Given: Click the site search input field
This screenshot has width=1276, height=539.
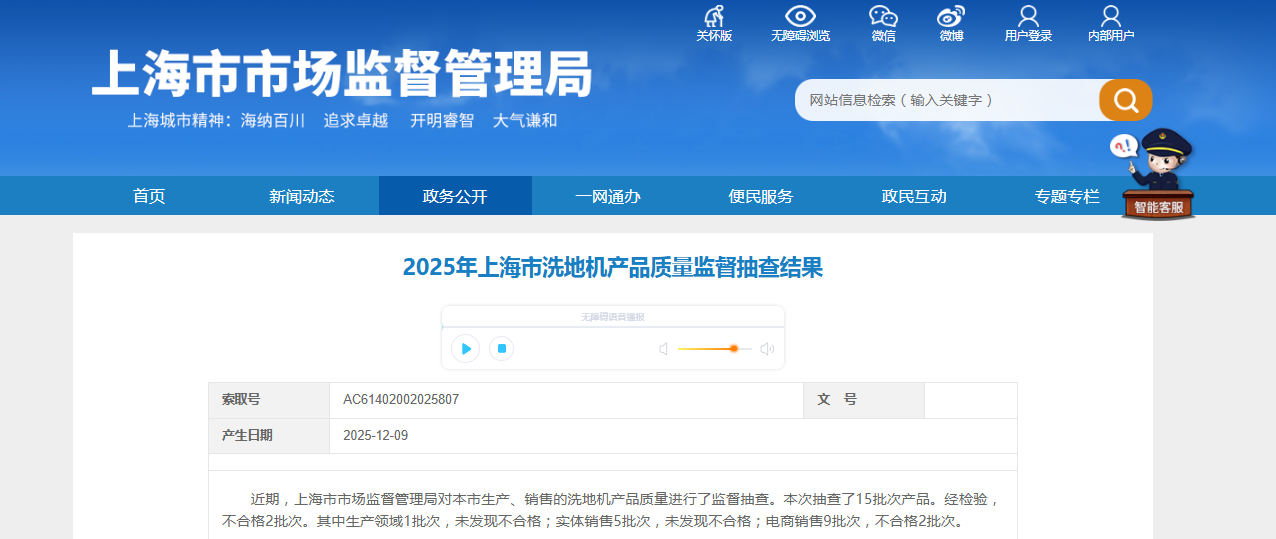Looking at the screenshot, I should [x=945, y=100].
